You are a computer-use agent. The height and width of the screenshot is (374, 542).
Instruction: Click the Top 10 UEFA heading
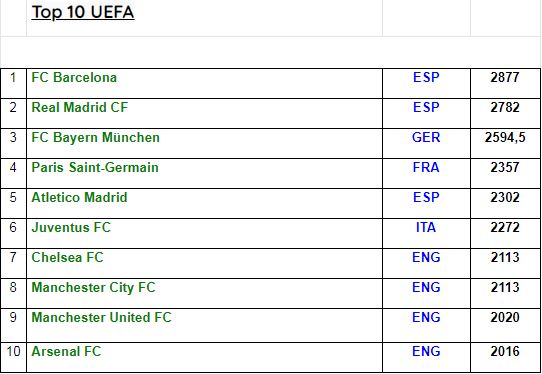(83, 12)
